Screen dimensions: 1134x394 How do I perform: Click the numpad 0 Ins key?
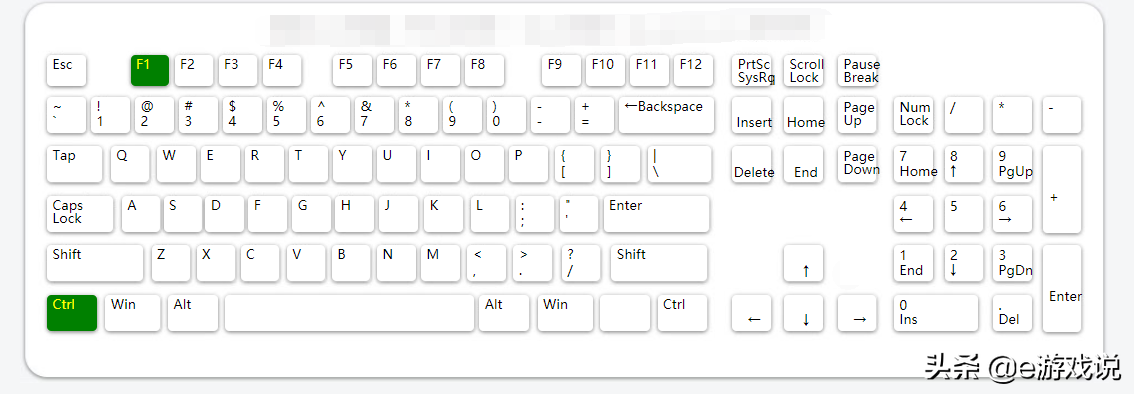coord(936,312)
